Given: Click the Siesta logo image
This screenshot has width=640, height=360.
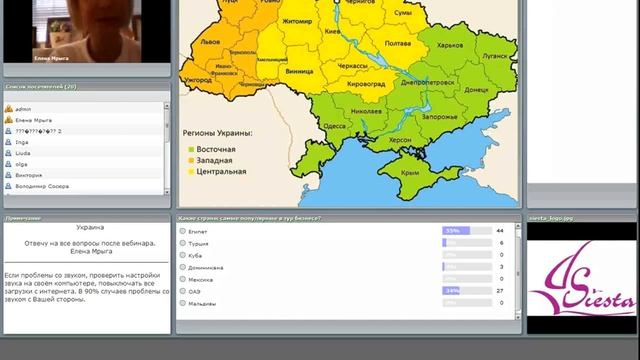Looking at the screenshot, I should 582,278.
